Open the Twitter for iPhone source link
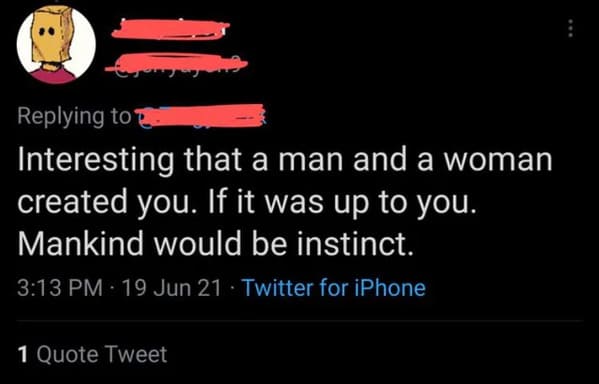 point(334,288)
